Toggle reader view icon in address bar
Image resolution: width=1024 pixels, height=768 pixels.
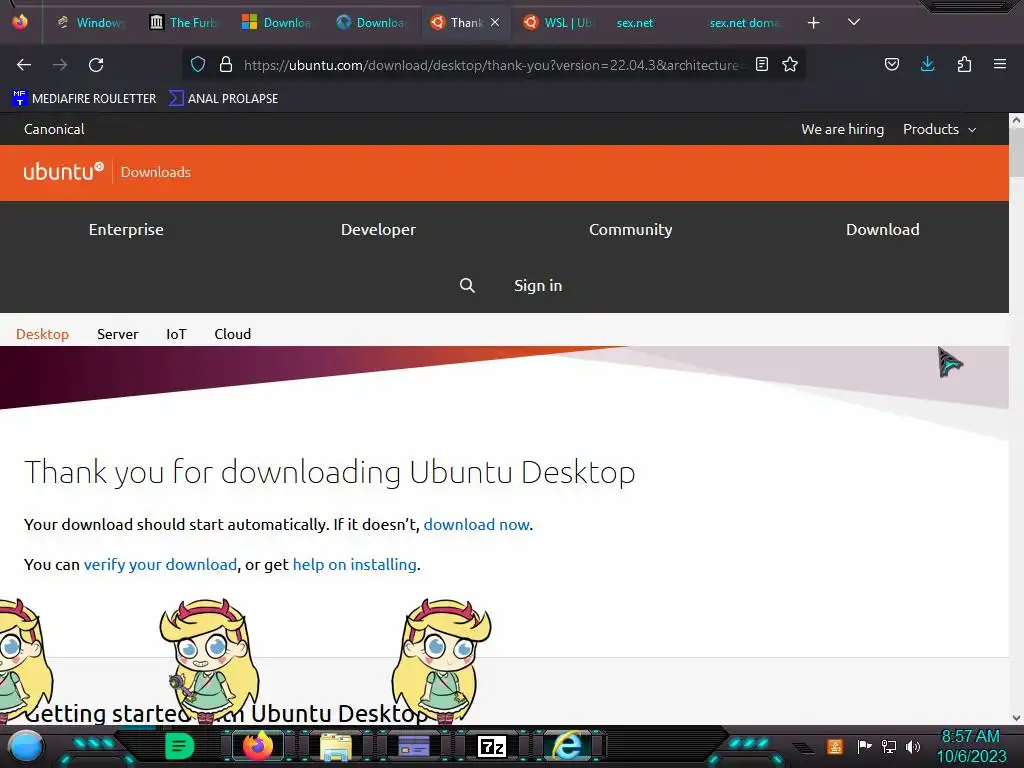pos(761,64)
